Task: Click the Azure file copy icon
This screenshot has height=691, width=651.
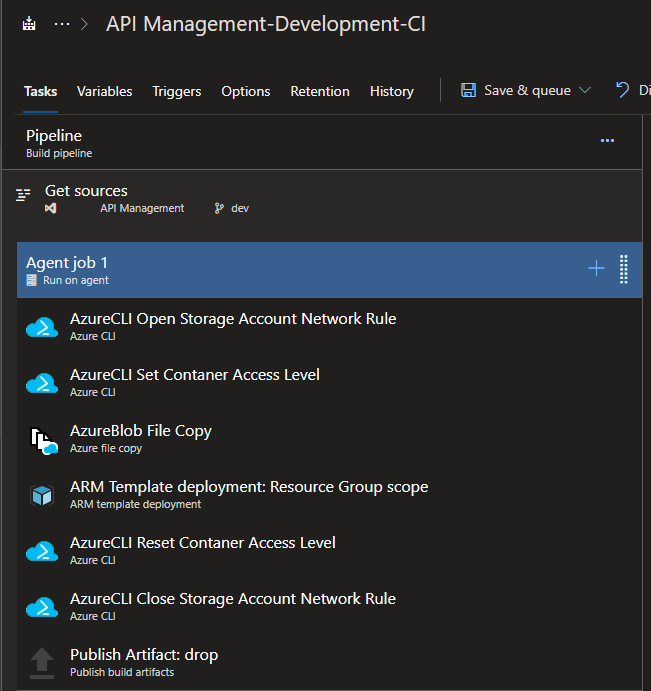Action: (44, 441)
